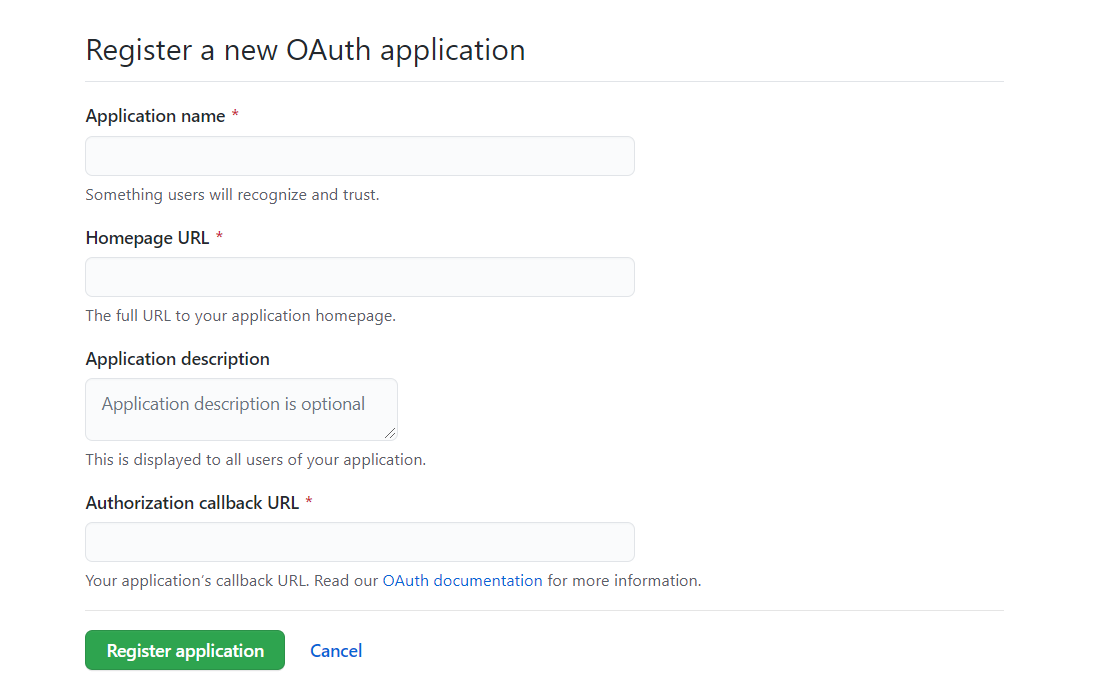Click the "Authorization callback URL" label text
1111x699 pixels.
(x=192, y=503)
